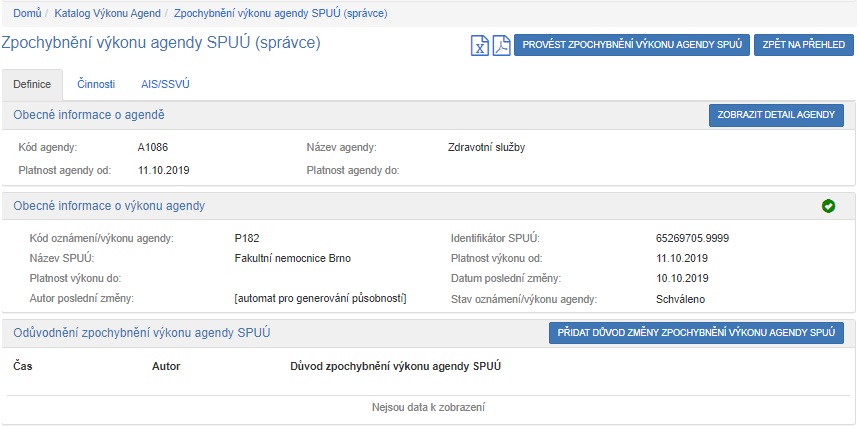Sort table by Autor column
Screen dimensions: 859x426
pyautogui.click(x=166, y=367)
